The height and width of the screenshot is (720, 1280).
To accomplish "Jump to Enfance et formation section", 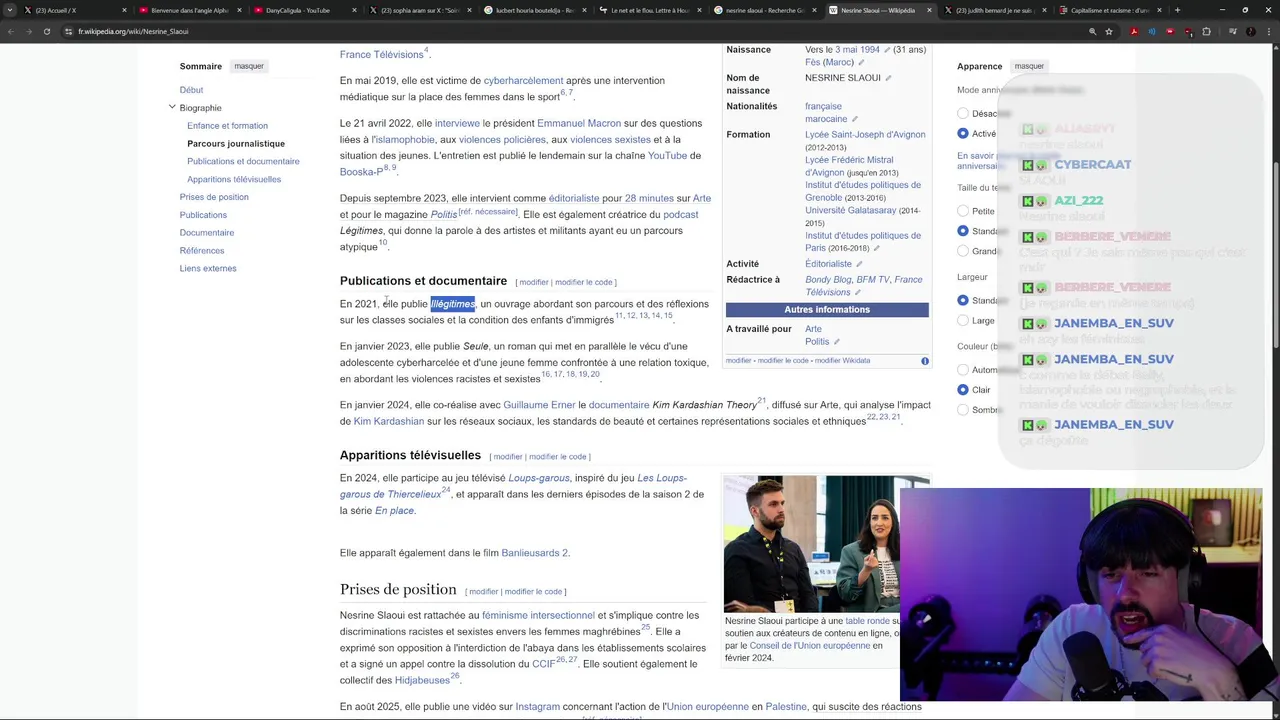I will click(227, 125).
